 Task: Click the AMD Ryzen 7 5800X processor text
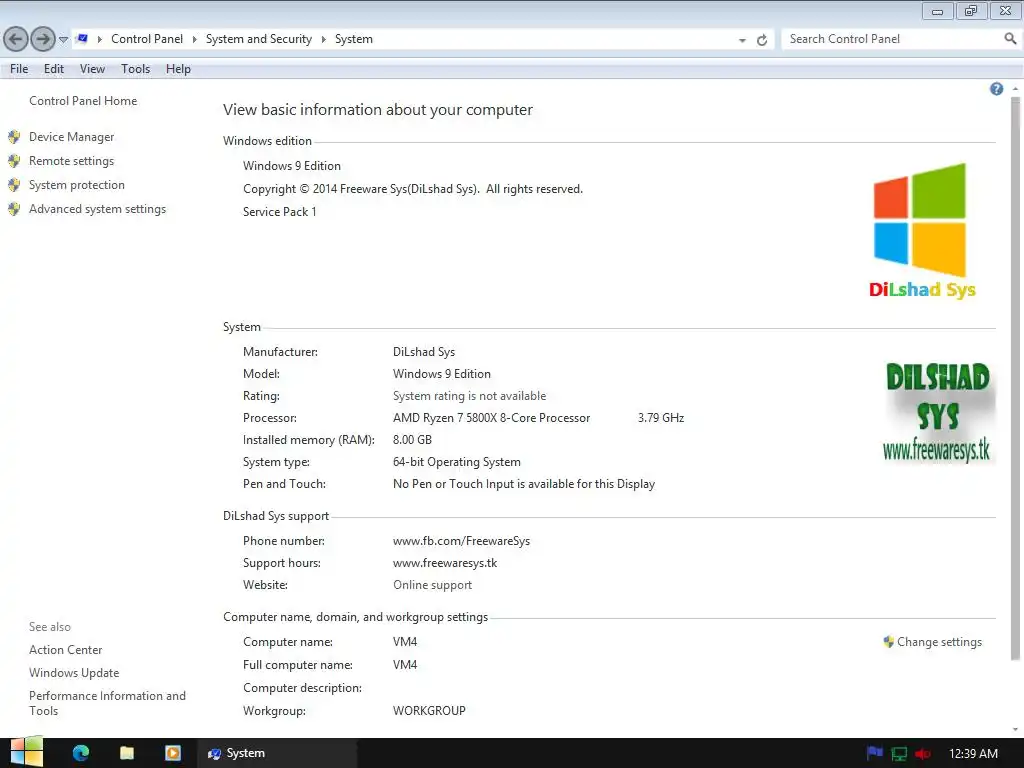[x=491, y=418]
